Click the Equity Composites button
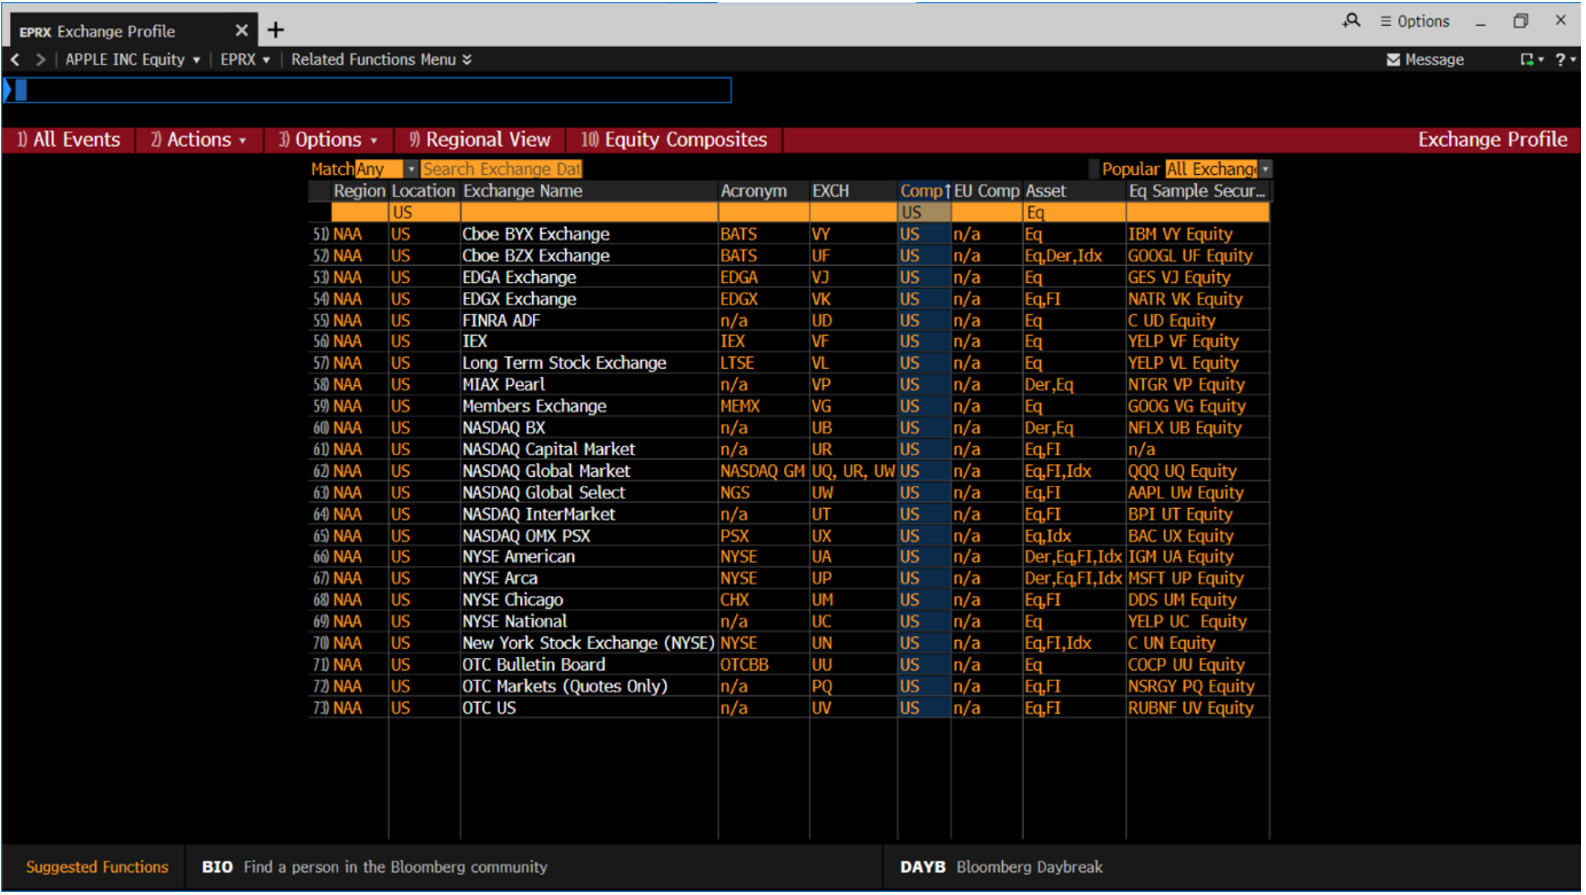 (674, 140)
